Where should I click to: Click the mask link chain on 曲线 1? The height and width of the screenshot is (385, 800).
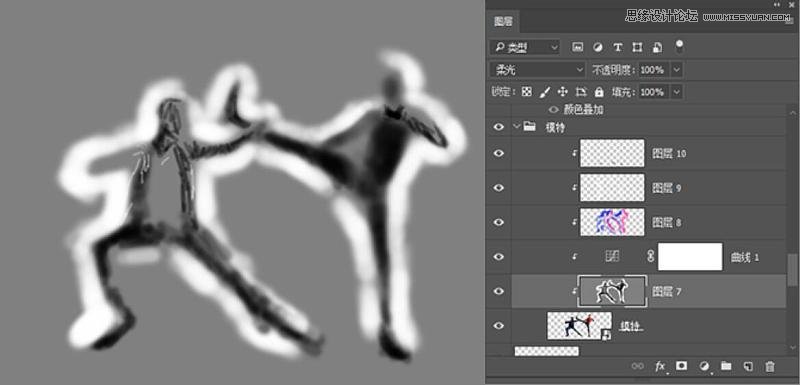click(650, 256)
